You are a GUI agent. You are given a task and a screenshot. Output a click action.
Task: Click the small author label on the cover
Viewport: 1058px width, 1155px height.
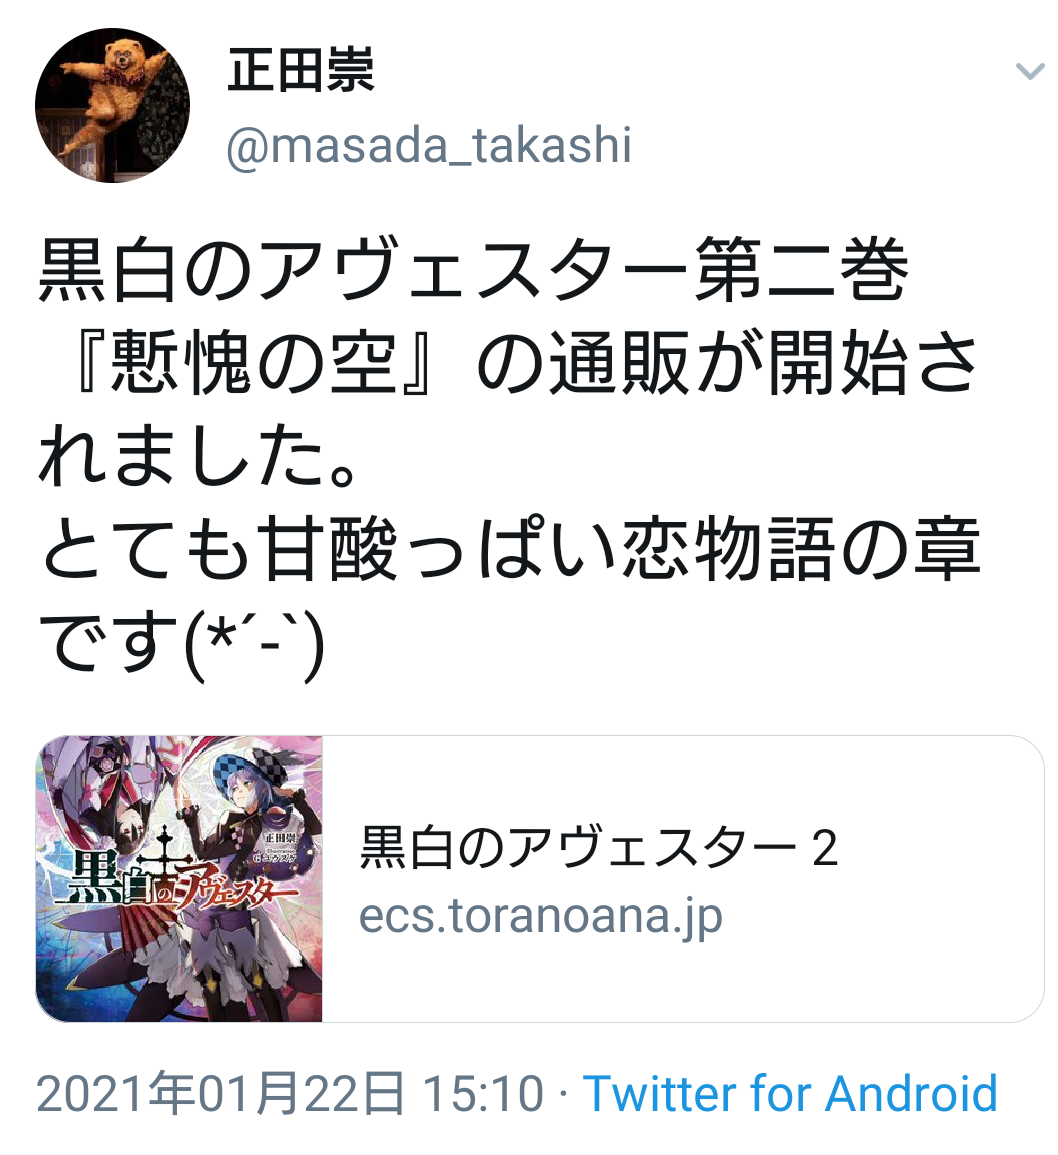pyautogui.click(x=282, y=840)
